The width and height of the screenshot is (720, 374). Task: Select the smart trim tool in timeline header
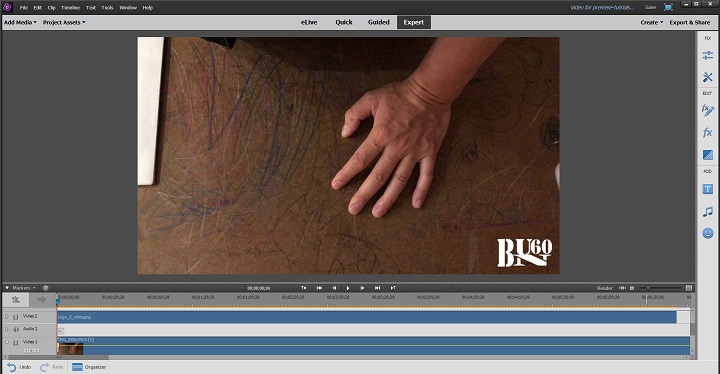point(16,300)
